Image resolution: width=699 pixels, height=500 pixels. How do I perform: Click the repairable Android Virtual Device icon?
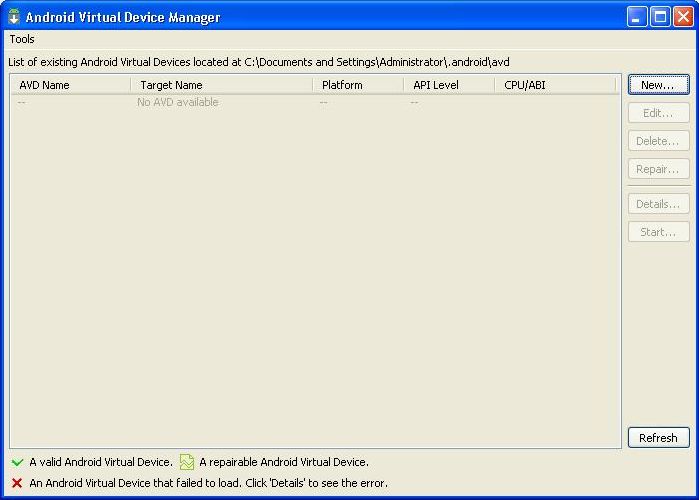pyautogui.click(x=186, y=462)
